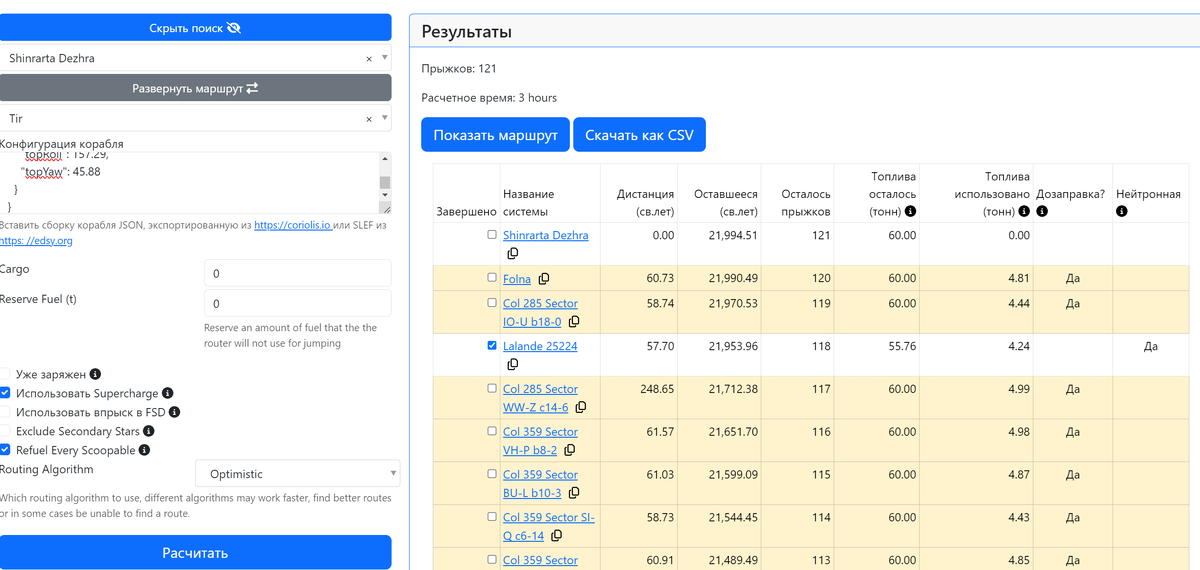The image size is (1200, 570).
Task: Mark Col 359 Sector SI-Q c6-14 completed
Action: pyautogui.click(x=491, y=517)
